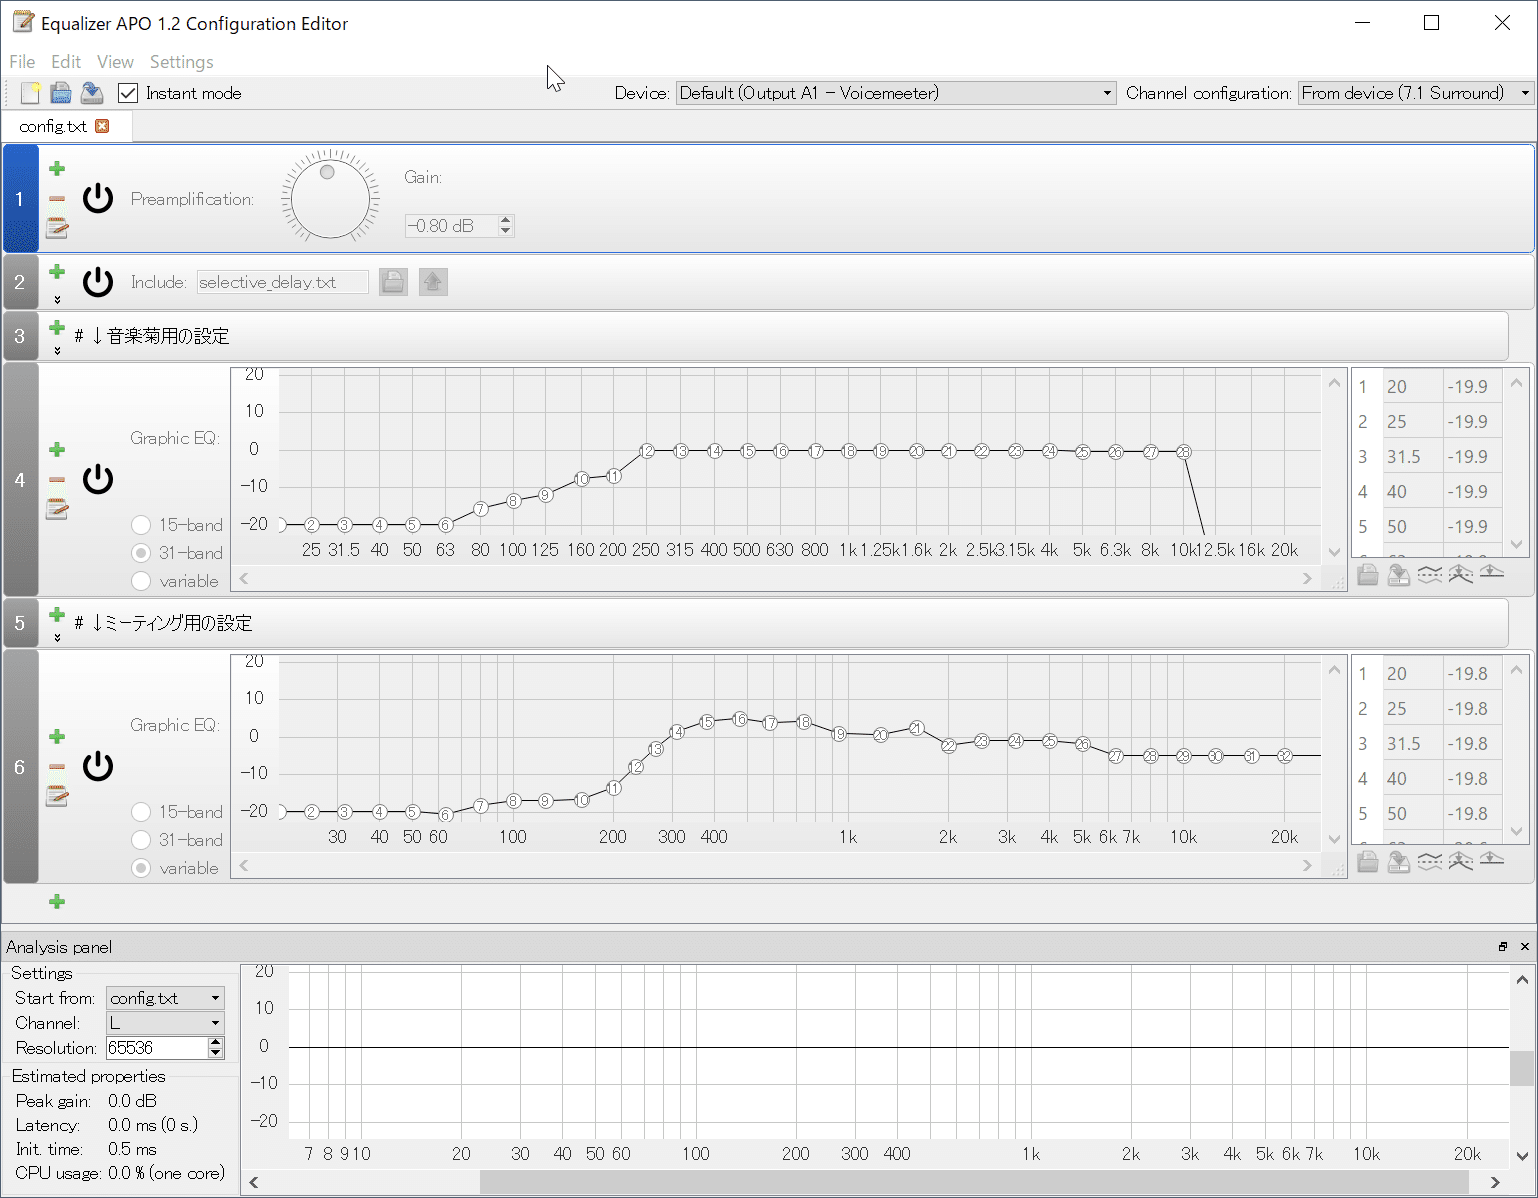Viewport: 1538px width, 1198px height.
Task: Open the Device dropdown
Action: 896,93
